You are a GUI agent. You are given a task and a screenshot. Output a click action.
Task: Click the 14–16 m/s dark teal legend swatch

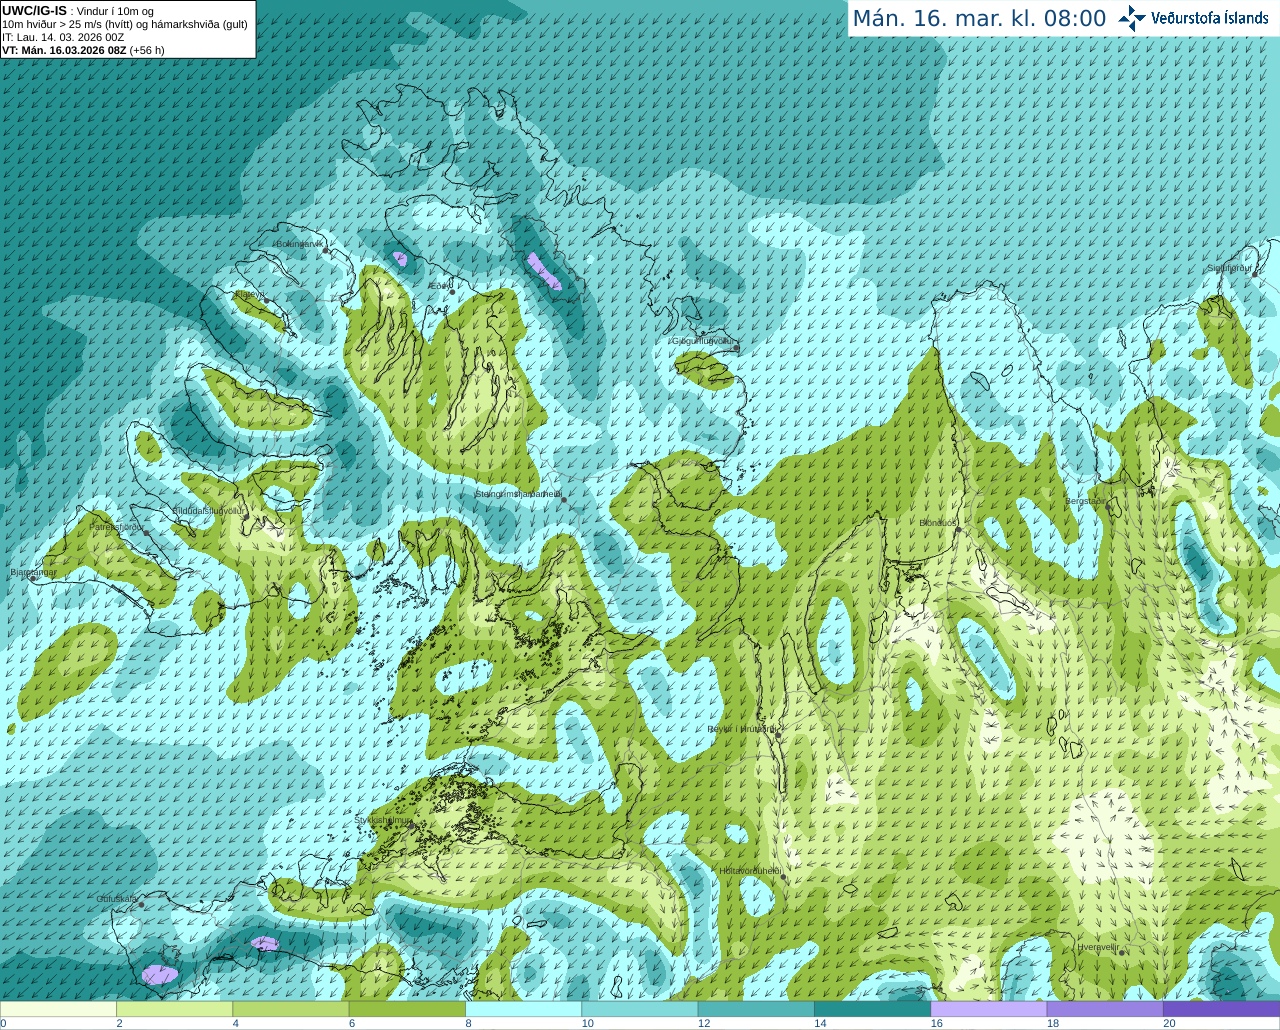point(872,1009)
